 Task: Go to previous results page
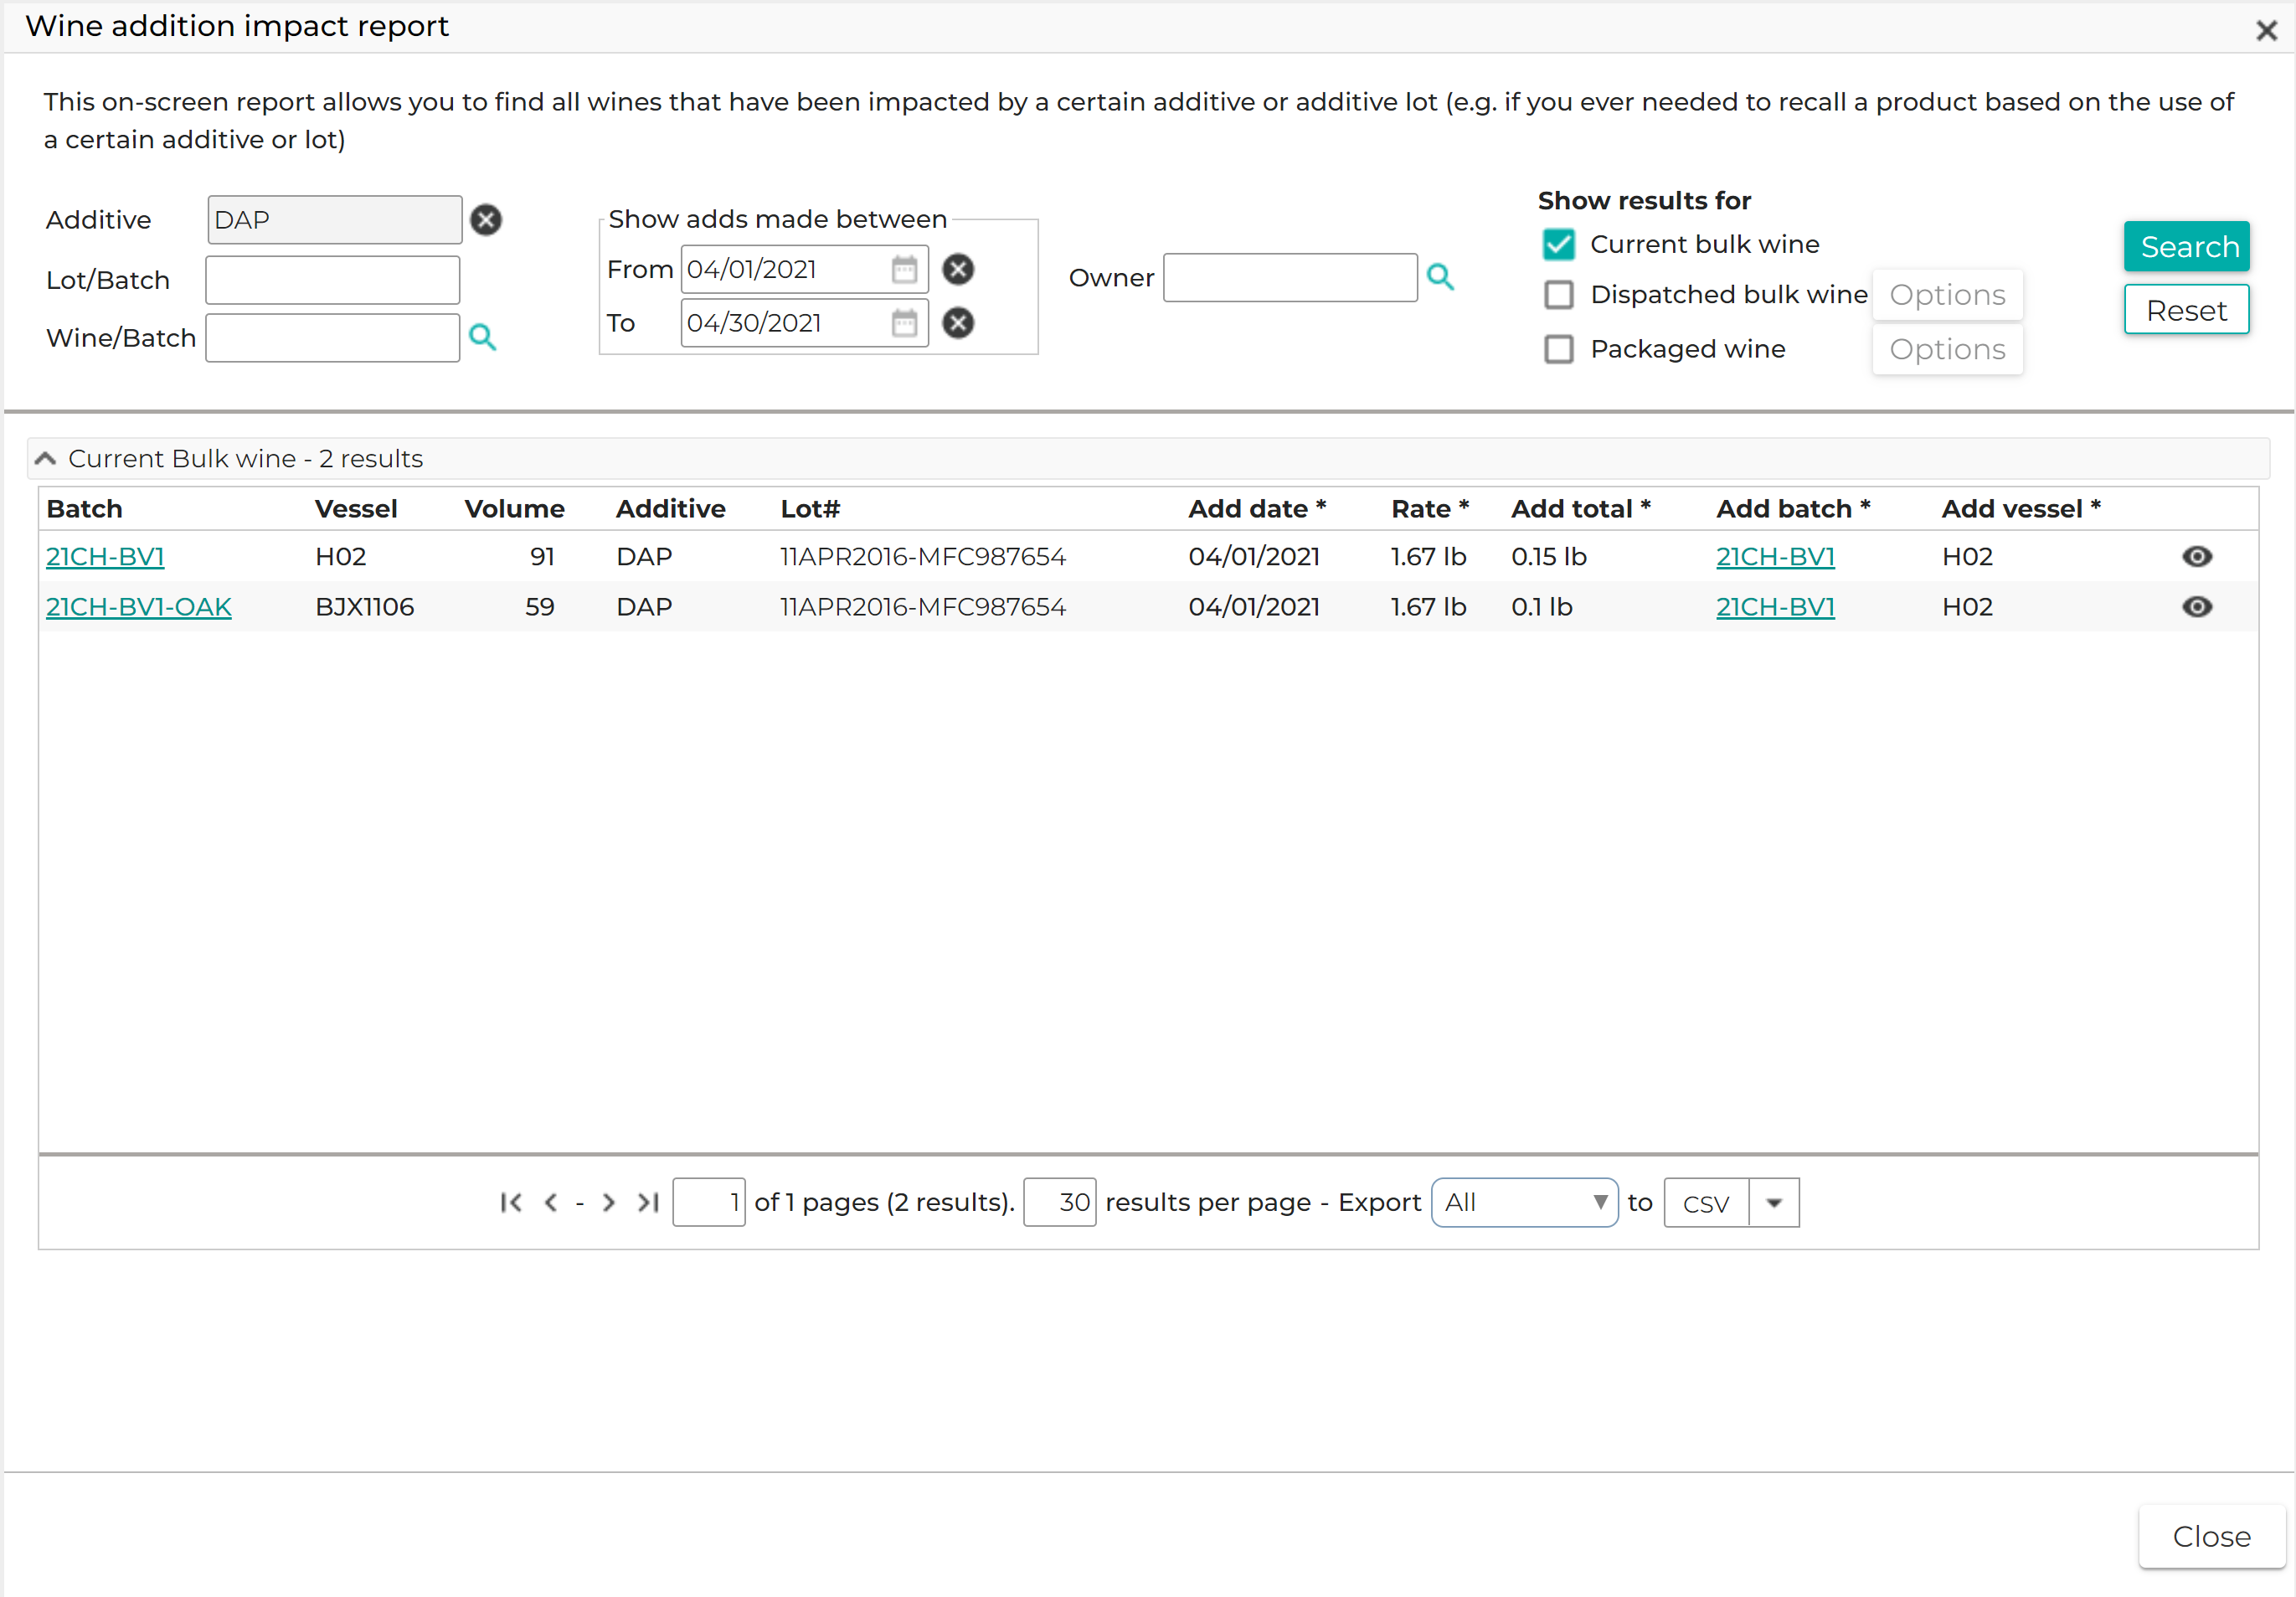tap(551, 1203)
